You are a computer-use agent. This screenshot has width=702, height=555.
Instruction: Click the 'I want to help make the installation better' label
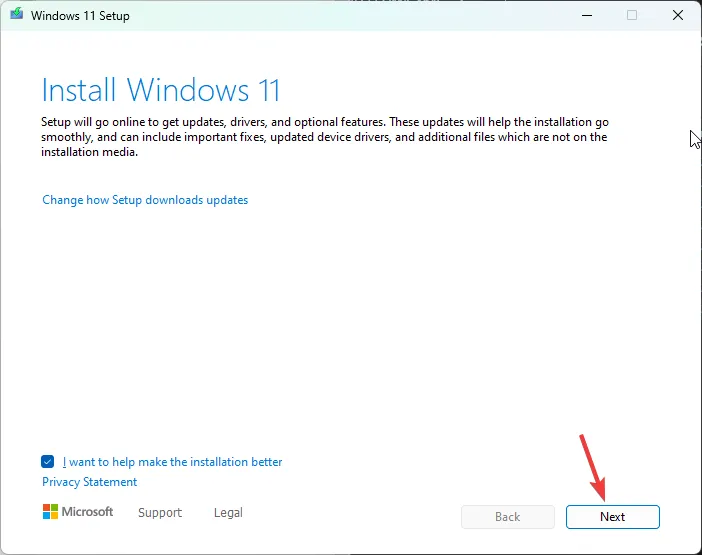pyautogui.click(x=172, y=462)
